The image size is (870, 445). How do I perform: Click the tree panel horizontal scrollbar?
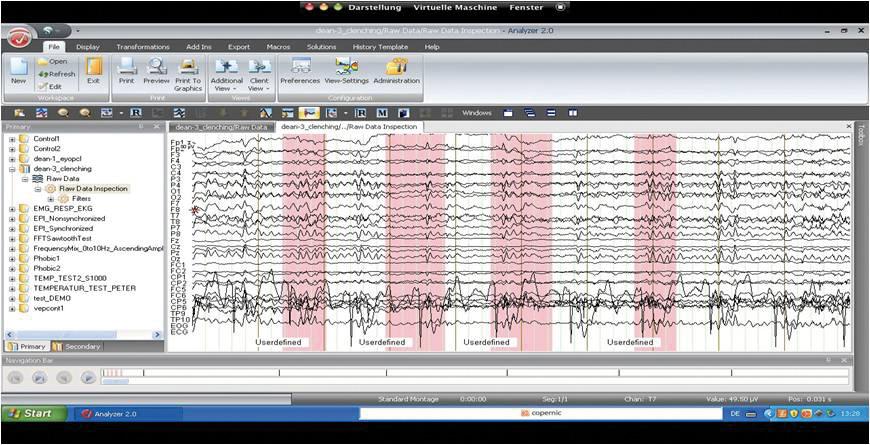(x=83, y=335)
